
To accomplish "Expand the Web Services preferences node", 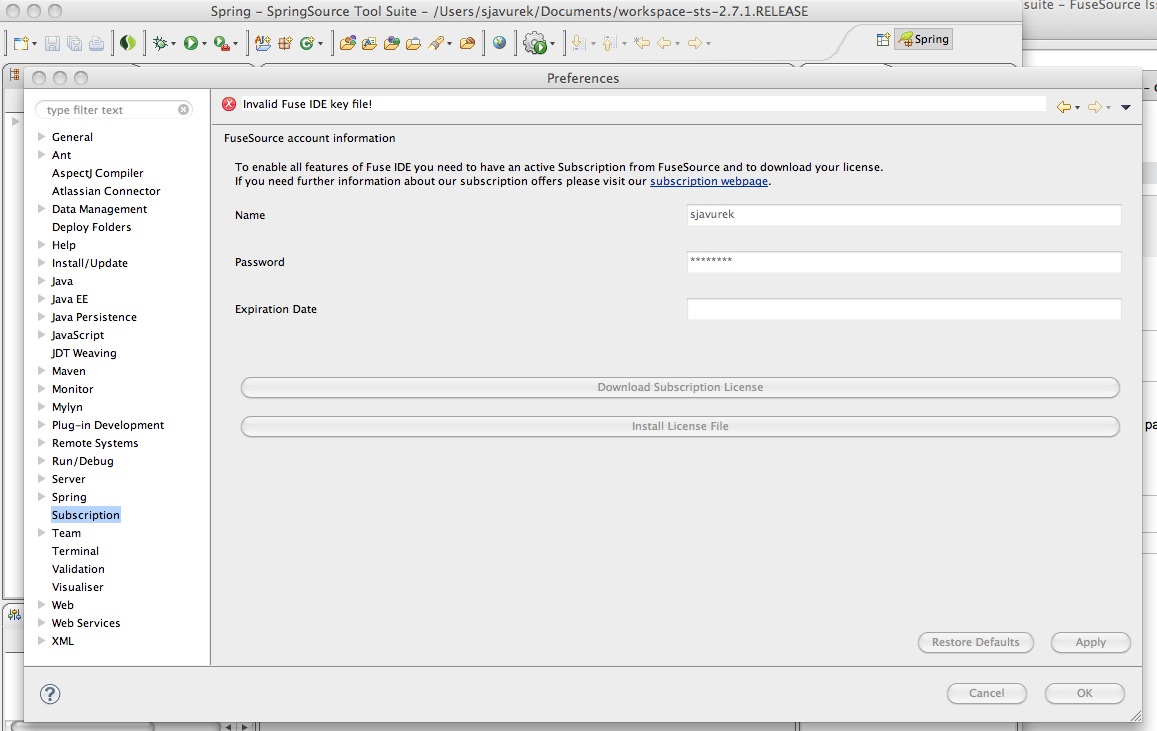I will 41,623.
